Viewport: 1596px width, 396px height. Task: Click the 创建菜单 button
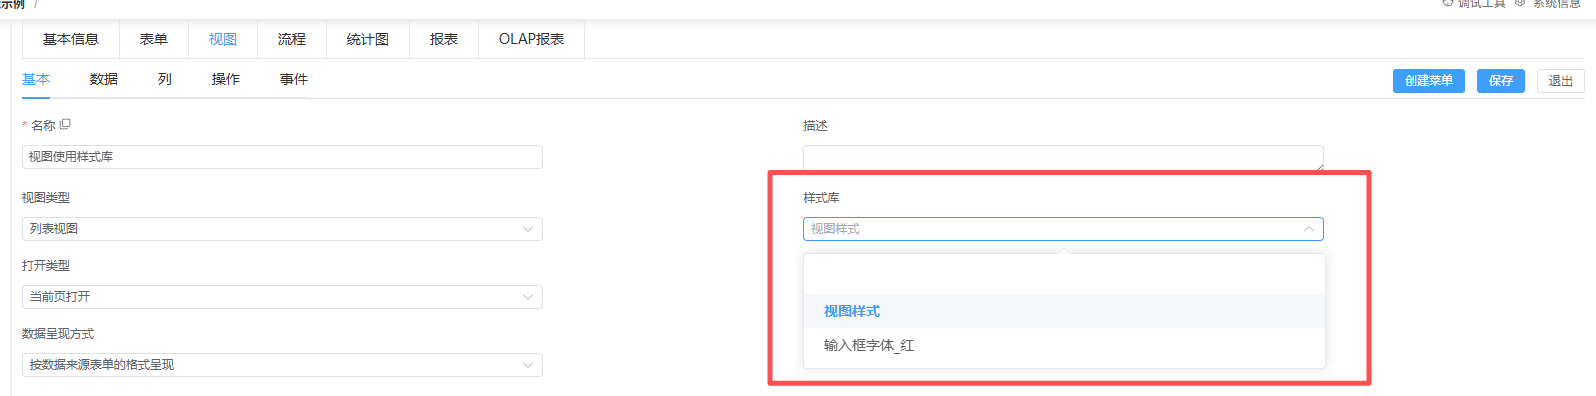[1429, 81]
